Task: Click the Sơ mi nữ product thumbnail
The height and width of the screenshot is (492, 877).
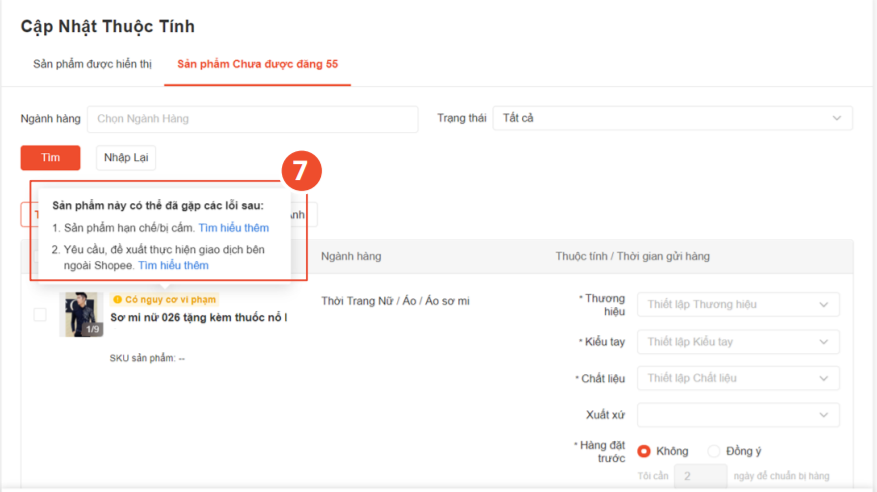Action: pyautogui.click(x=81, y=314)
